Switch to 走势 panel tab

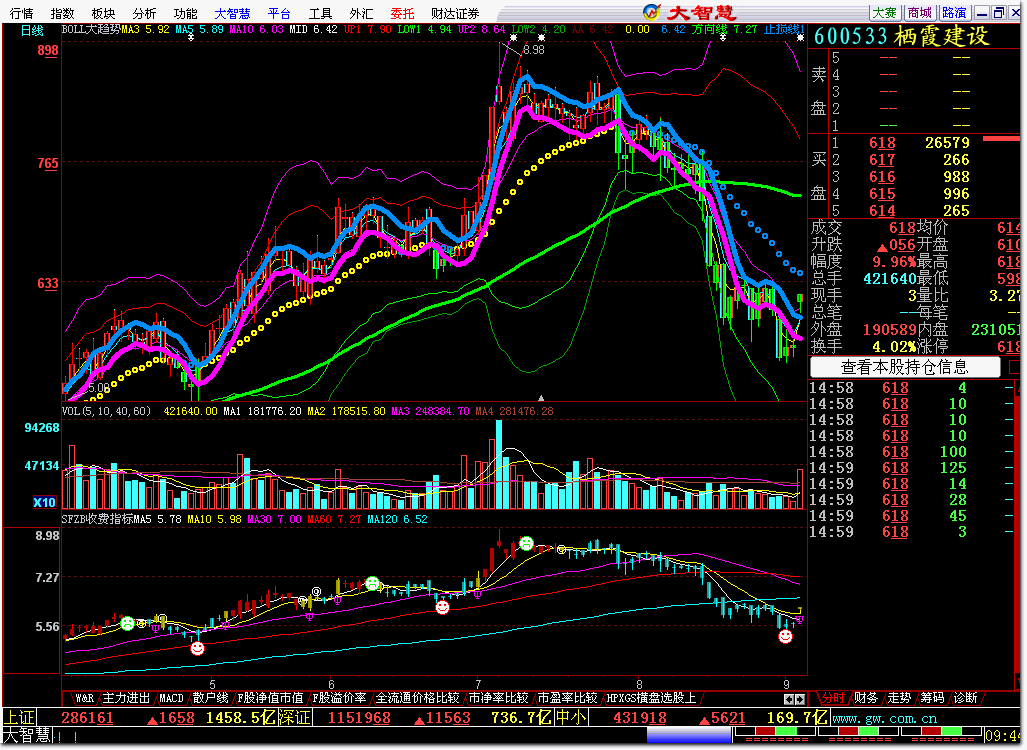899,698
